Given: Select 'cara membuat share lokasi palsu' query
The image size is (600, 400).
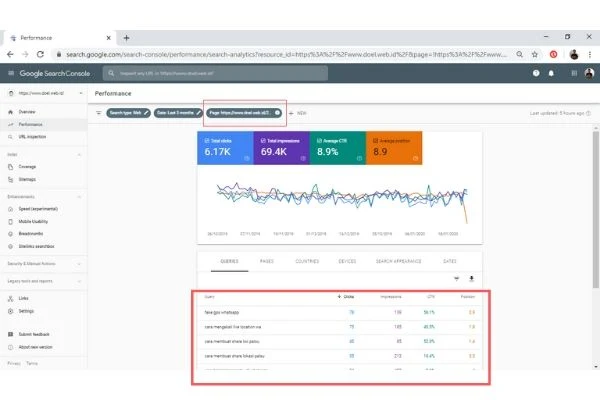Looking at the screenshot, I should tap(339, 356).
